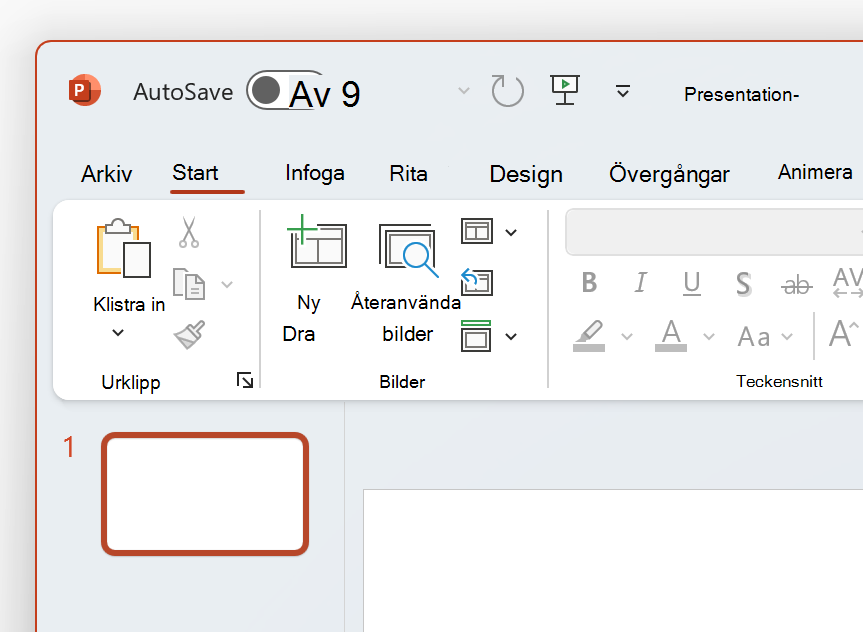Click the main slide canvas

tap(613, 560)
